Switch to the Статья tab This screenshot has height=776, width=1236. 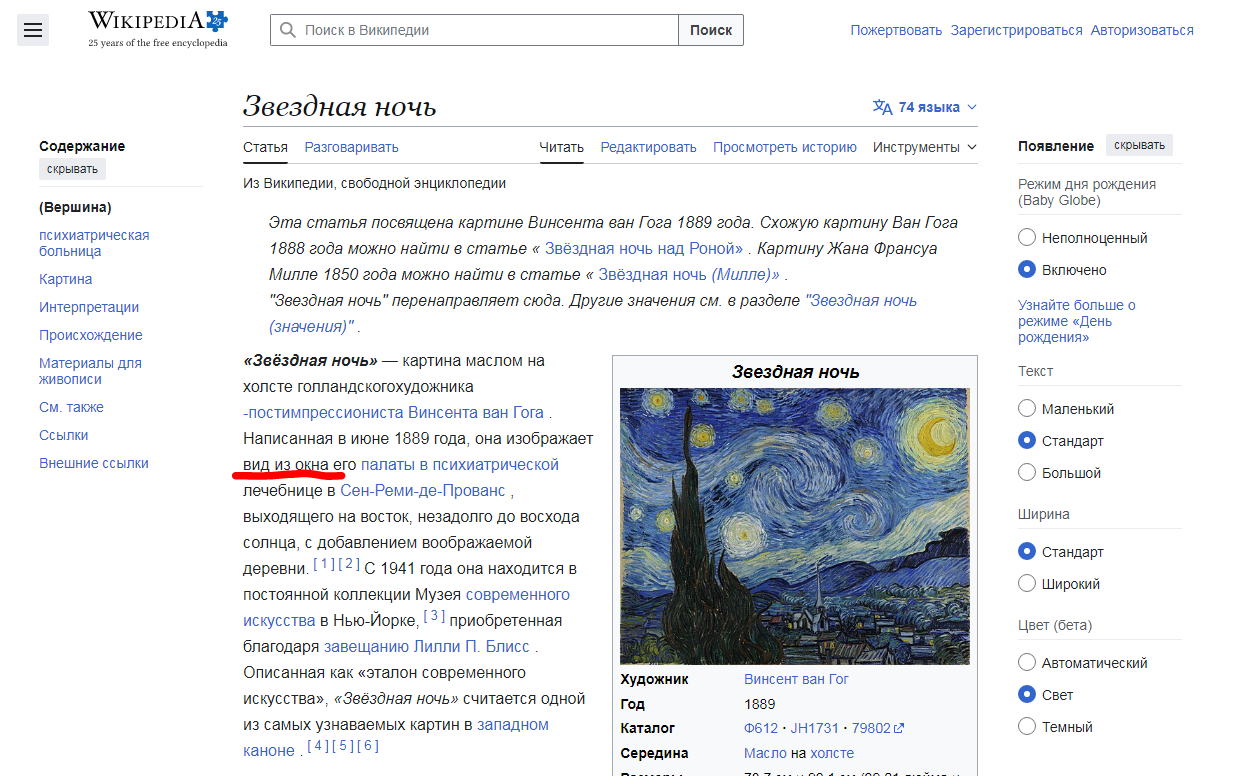coord(265,147)
